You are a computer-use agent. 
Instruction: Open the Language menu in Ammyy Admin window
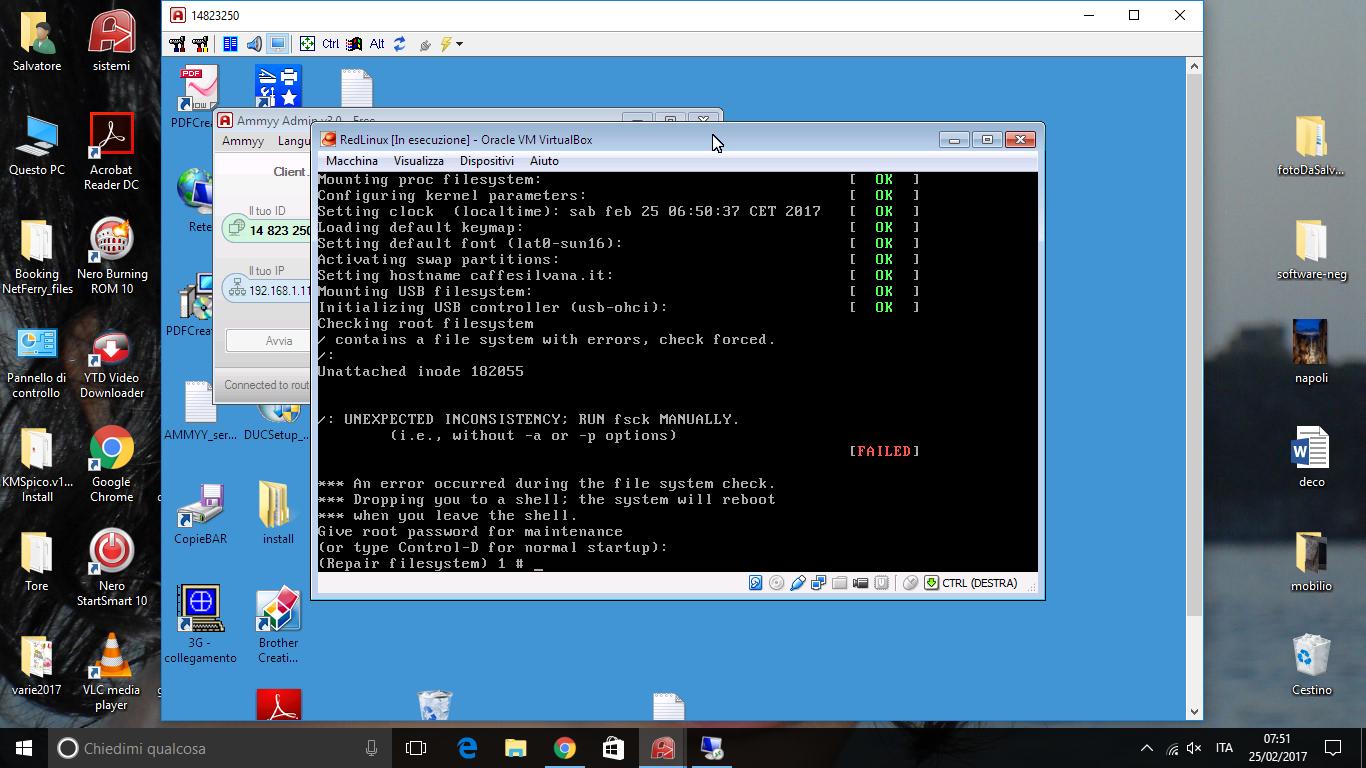tap(294, 141)
